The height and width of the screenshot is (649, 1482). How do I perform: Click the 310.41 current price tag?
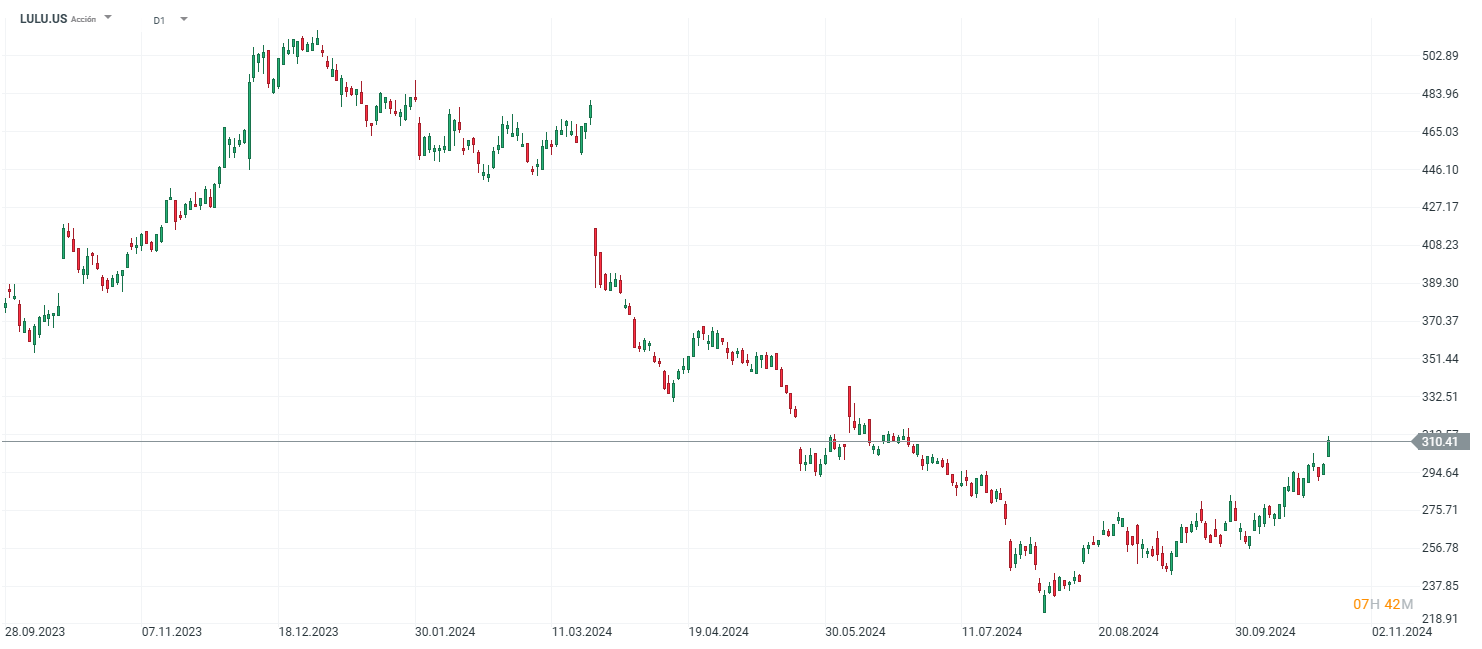click(x=1439, y=441)
